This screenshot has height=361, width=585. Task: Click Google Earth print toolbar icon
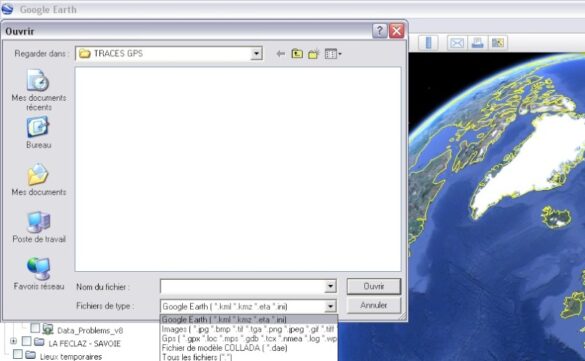pos(478,43)
